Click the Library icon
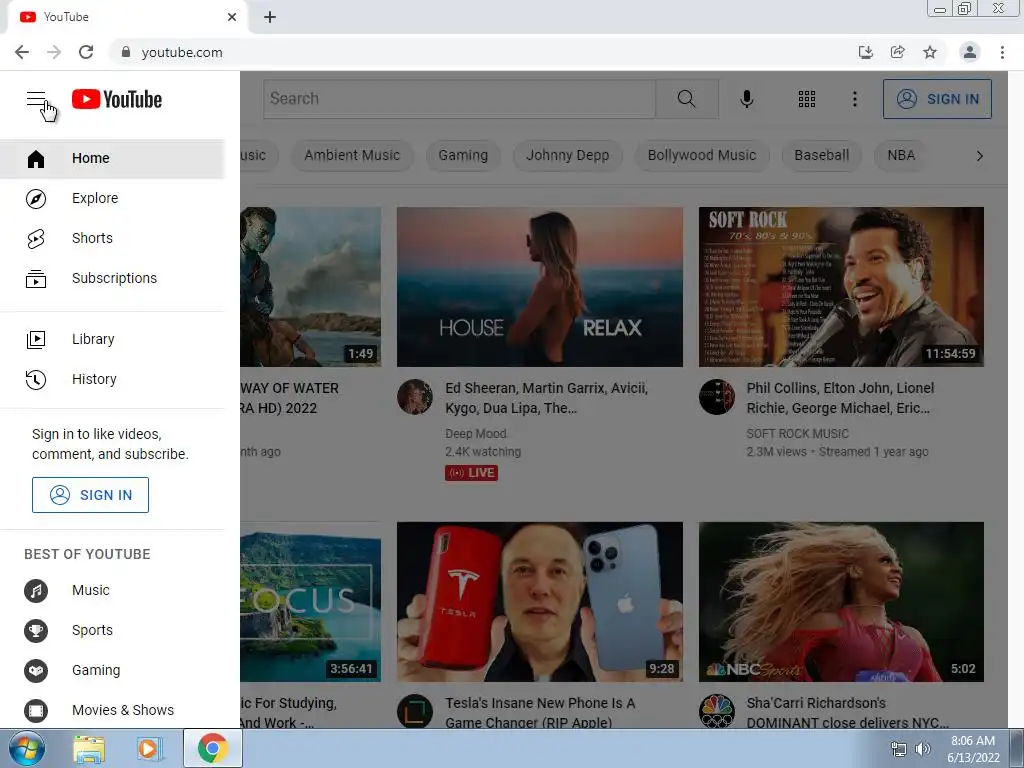1024x768 pixels. (36, 340)
